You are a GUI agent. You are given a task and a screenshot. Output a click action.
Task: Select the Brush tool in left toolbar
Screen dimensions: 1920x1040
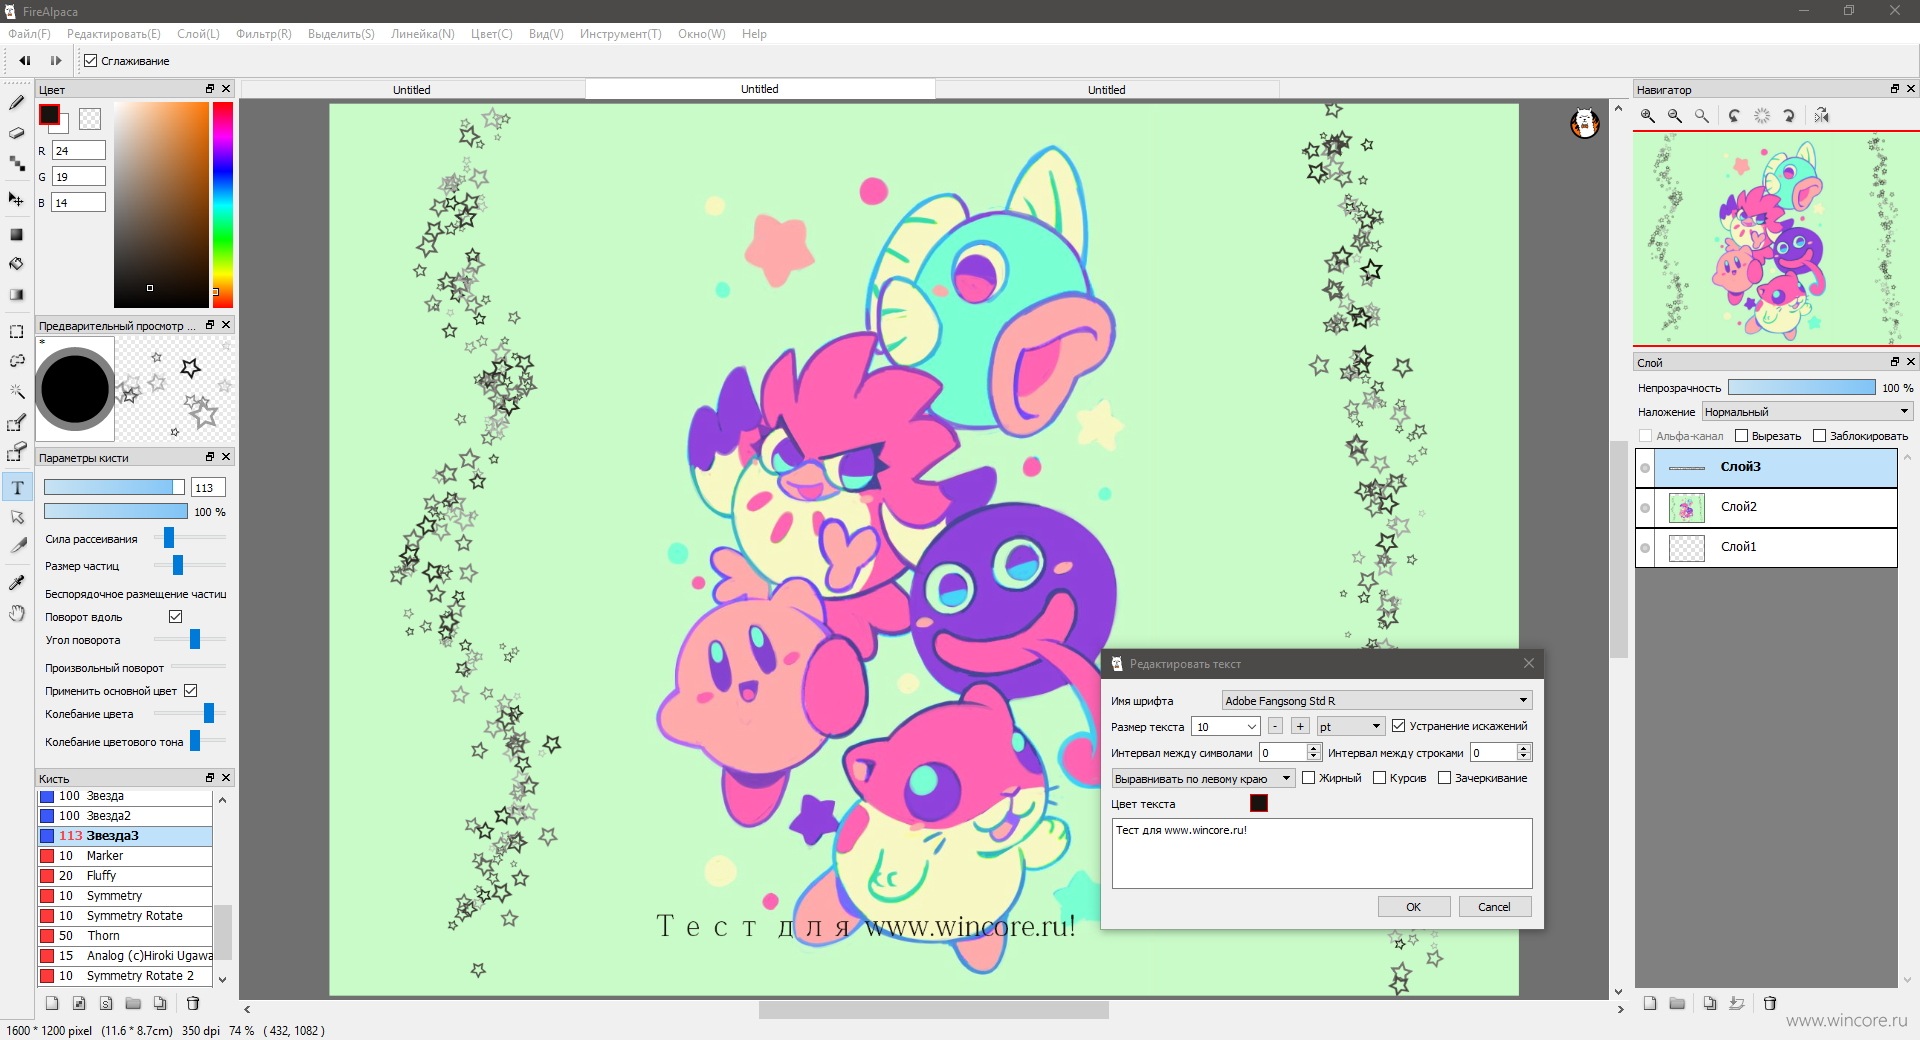click(x=16, y=103)
